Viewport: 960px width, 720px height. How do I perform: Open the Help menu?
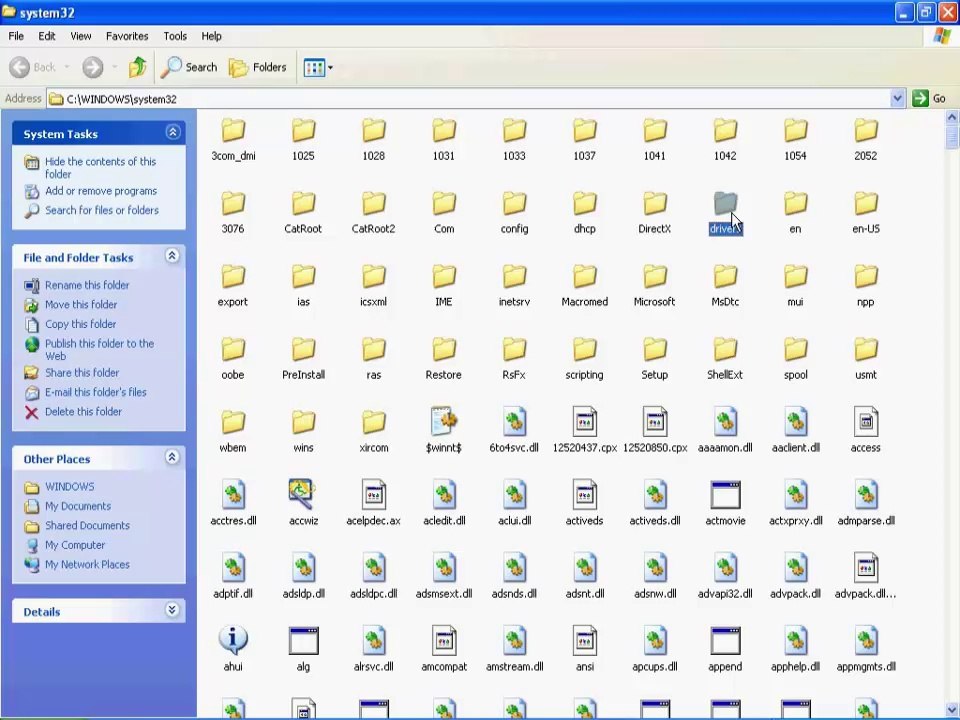(211, 36)
